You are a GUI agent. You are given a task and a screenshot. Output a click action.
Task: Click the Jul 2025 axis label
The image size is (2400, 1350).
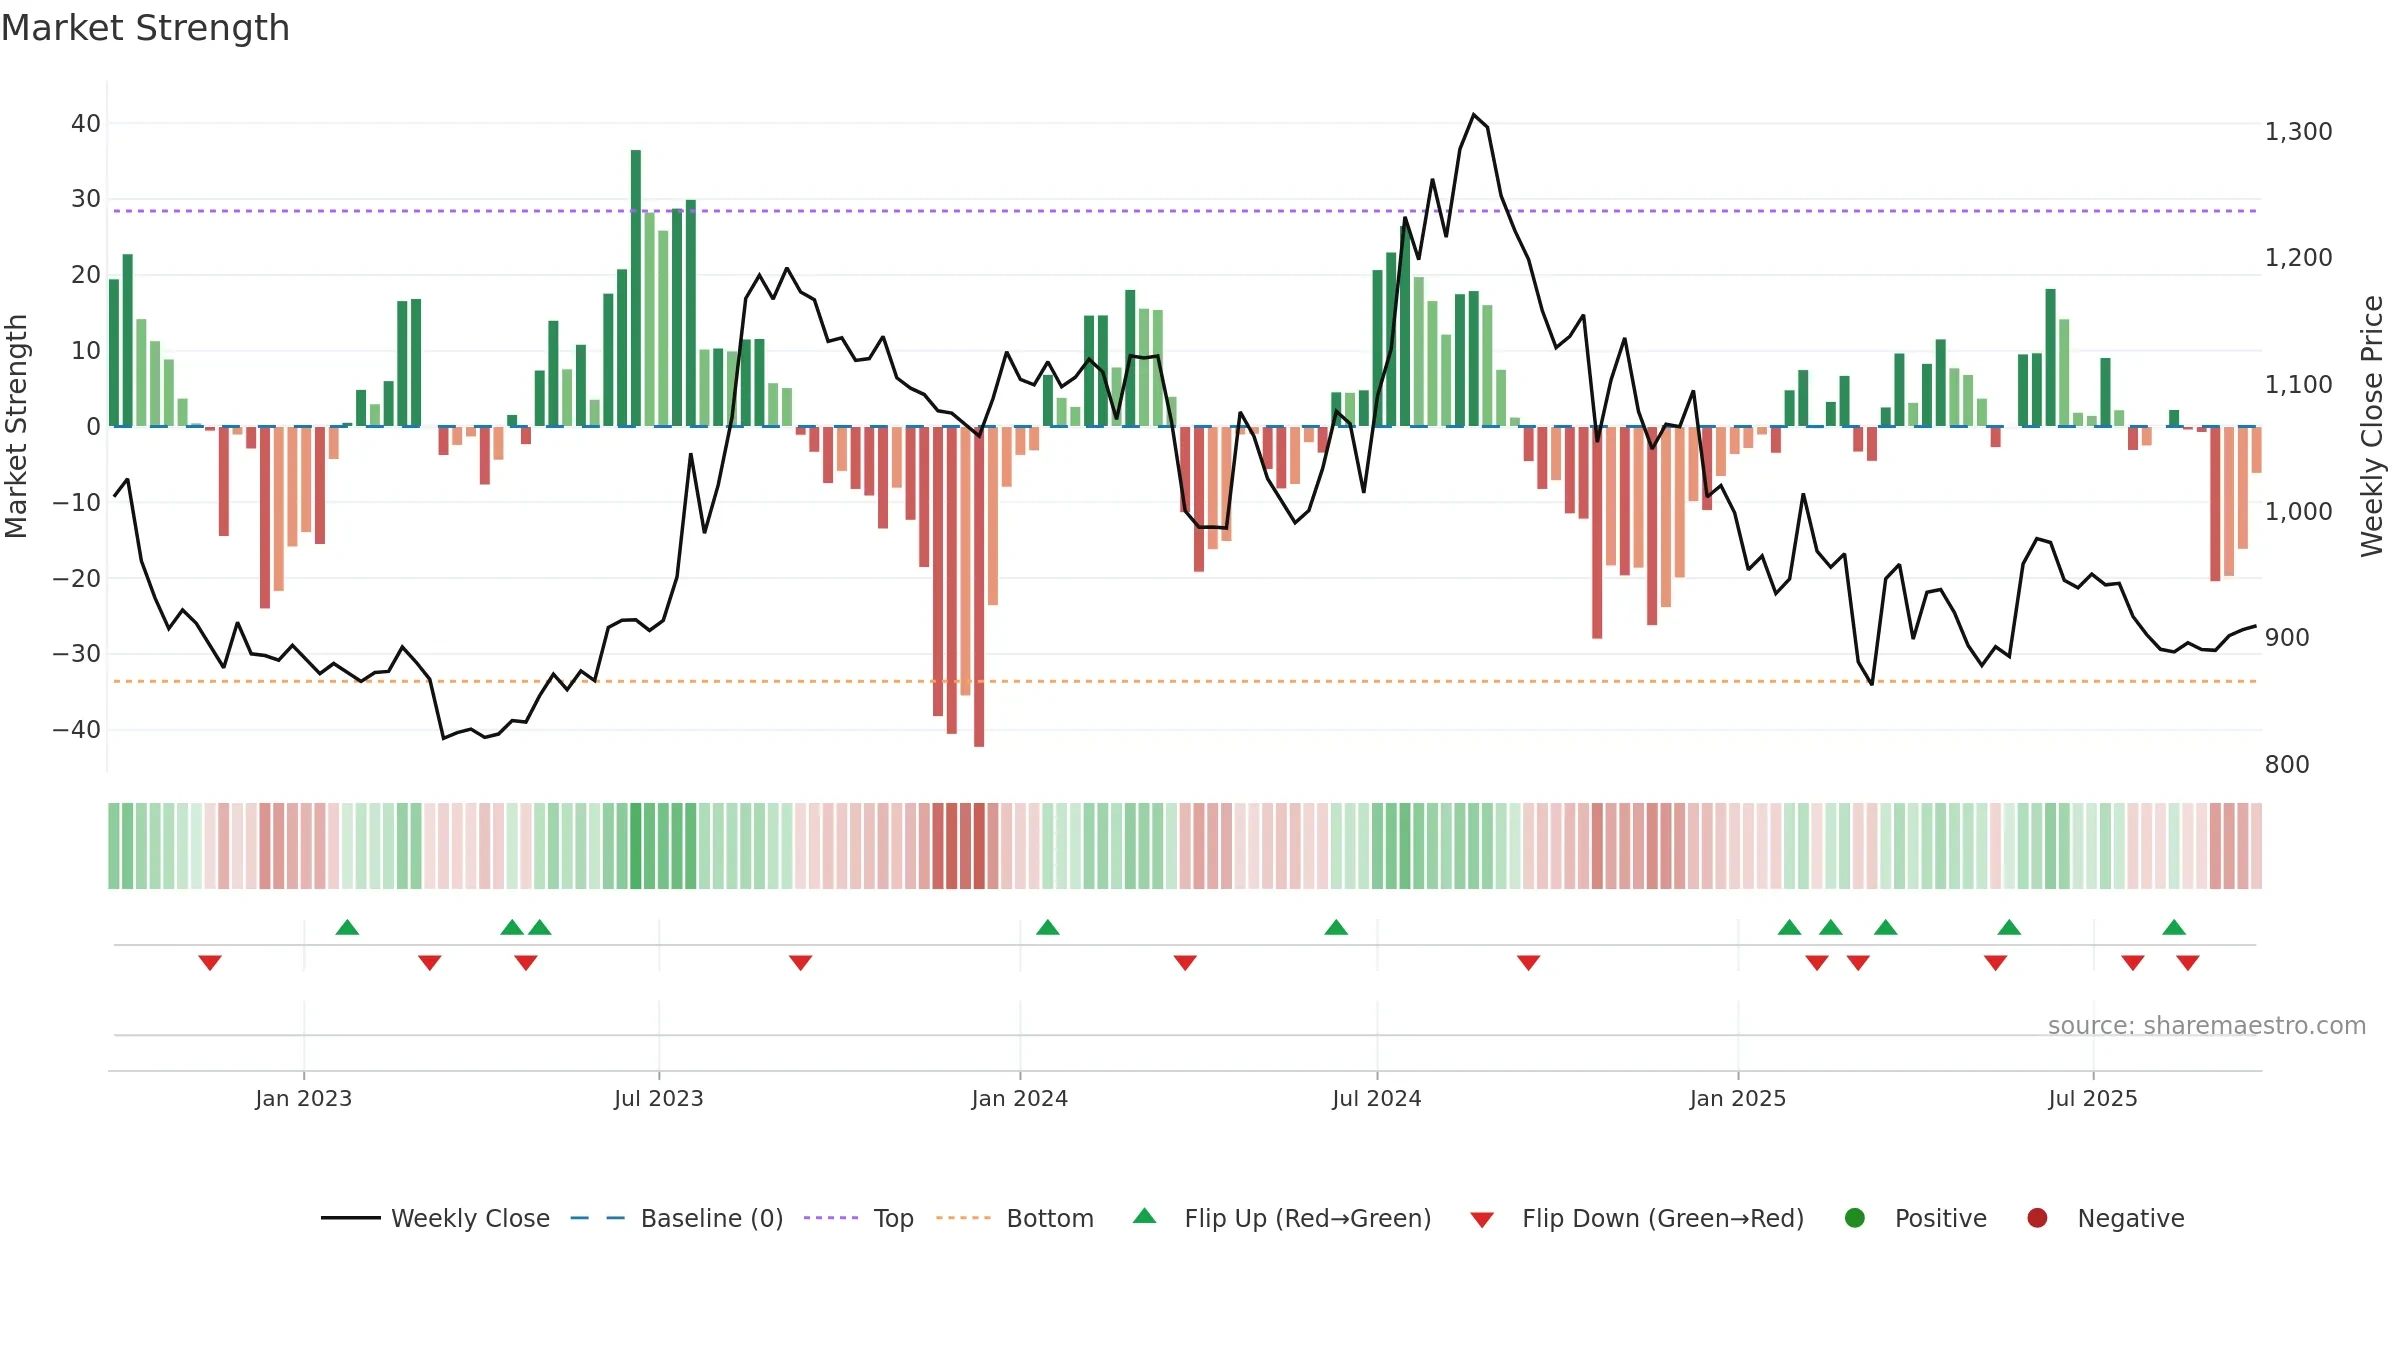pyautogui.click(x=2093, y=1098)
